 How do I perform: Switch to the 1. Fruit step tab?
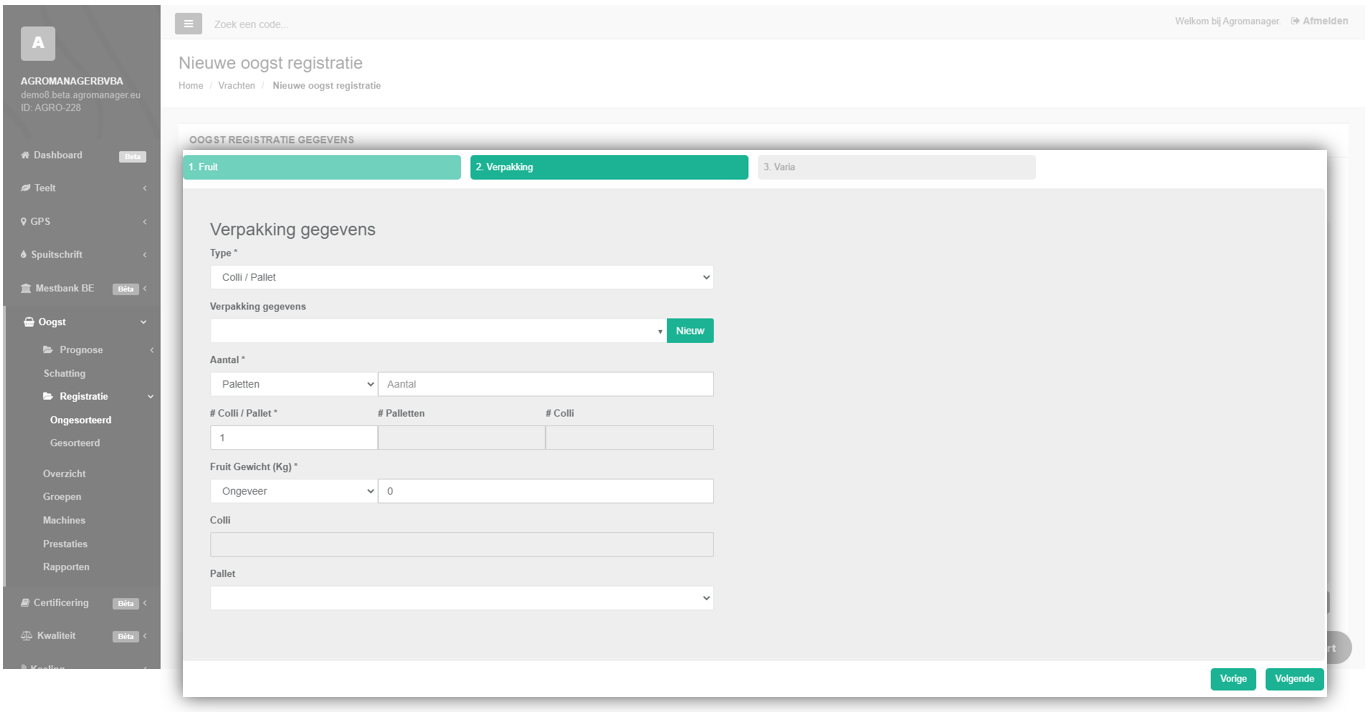tap(322, 167)
